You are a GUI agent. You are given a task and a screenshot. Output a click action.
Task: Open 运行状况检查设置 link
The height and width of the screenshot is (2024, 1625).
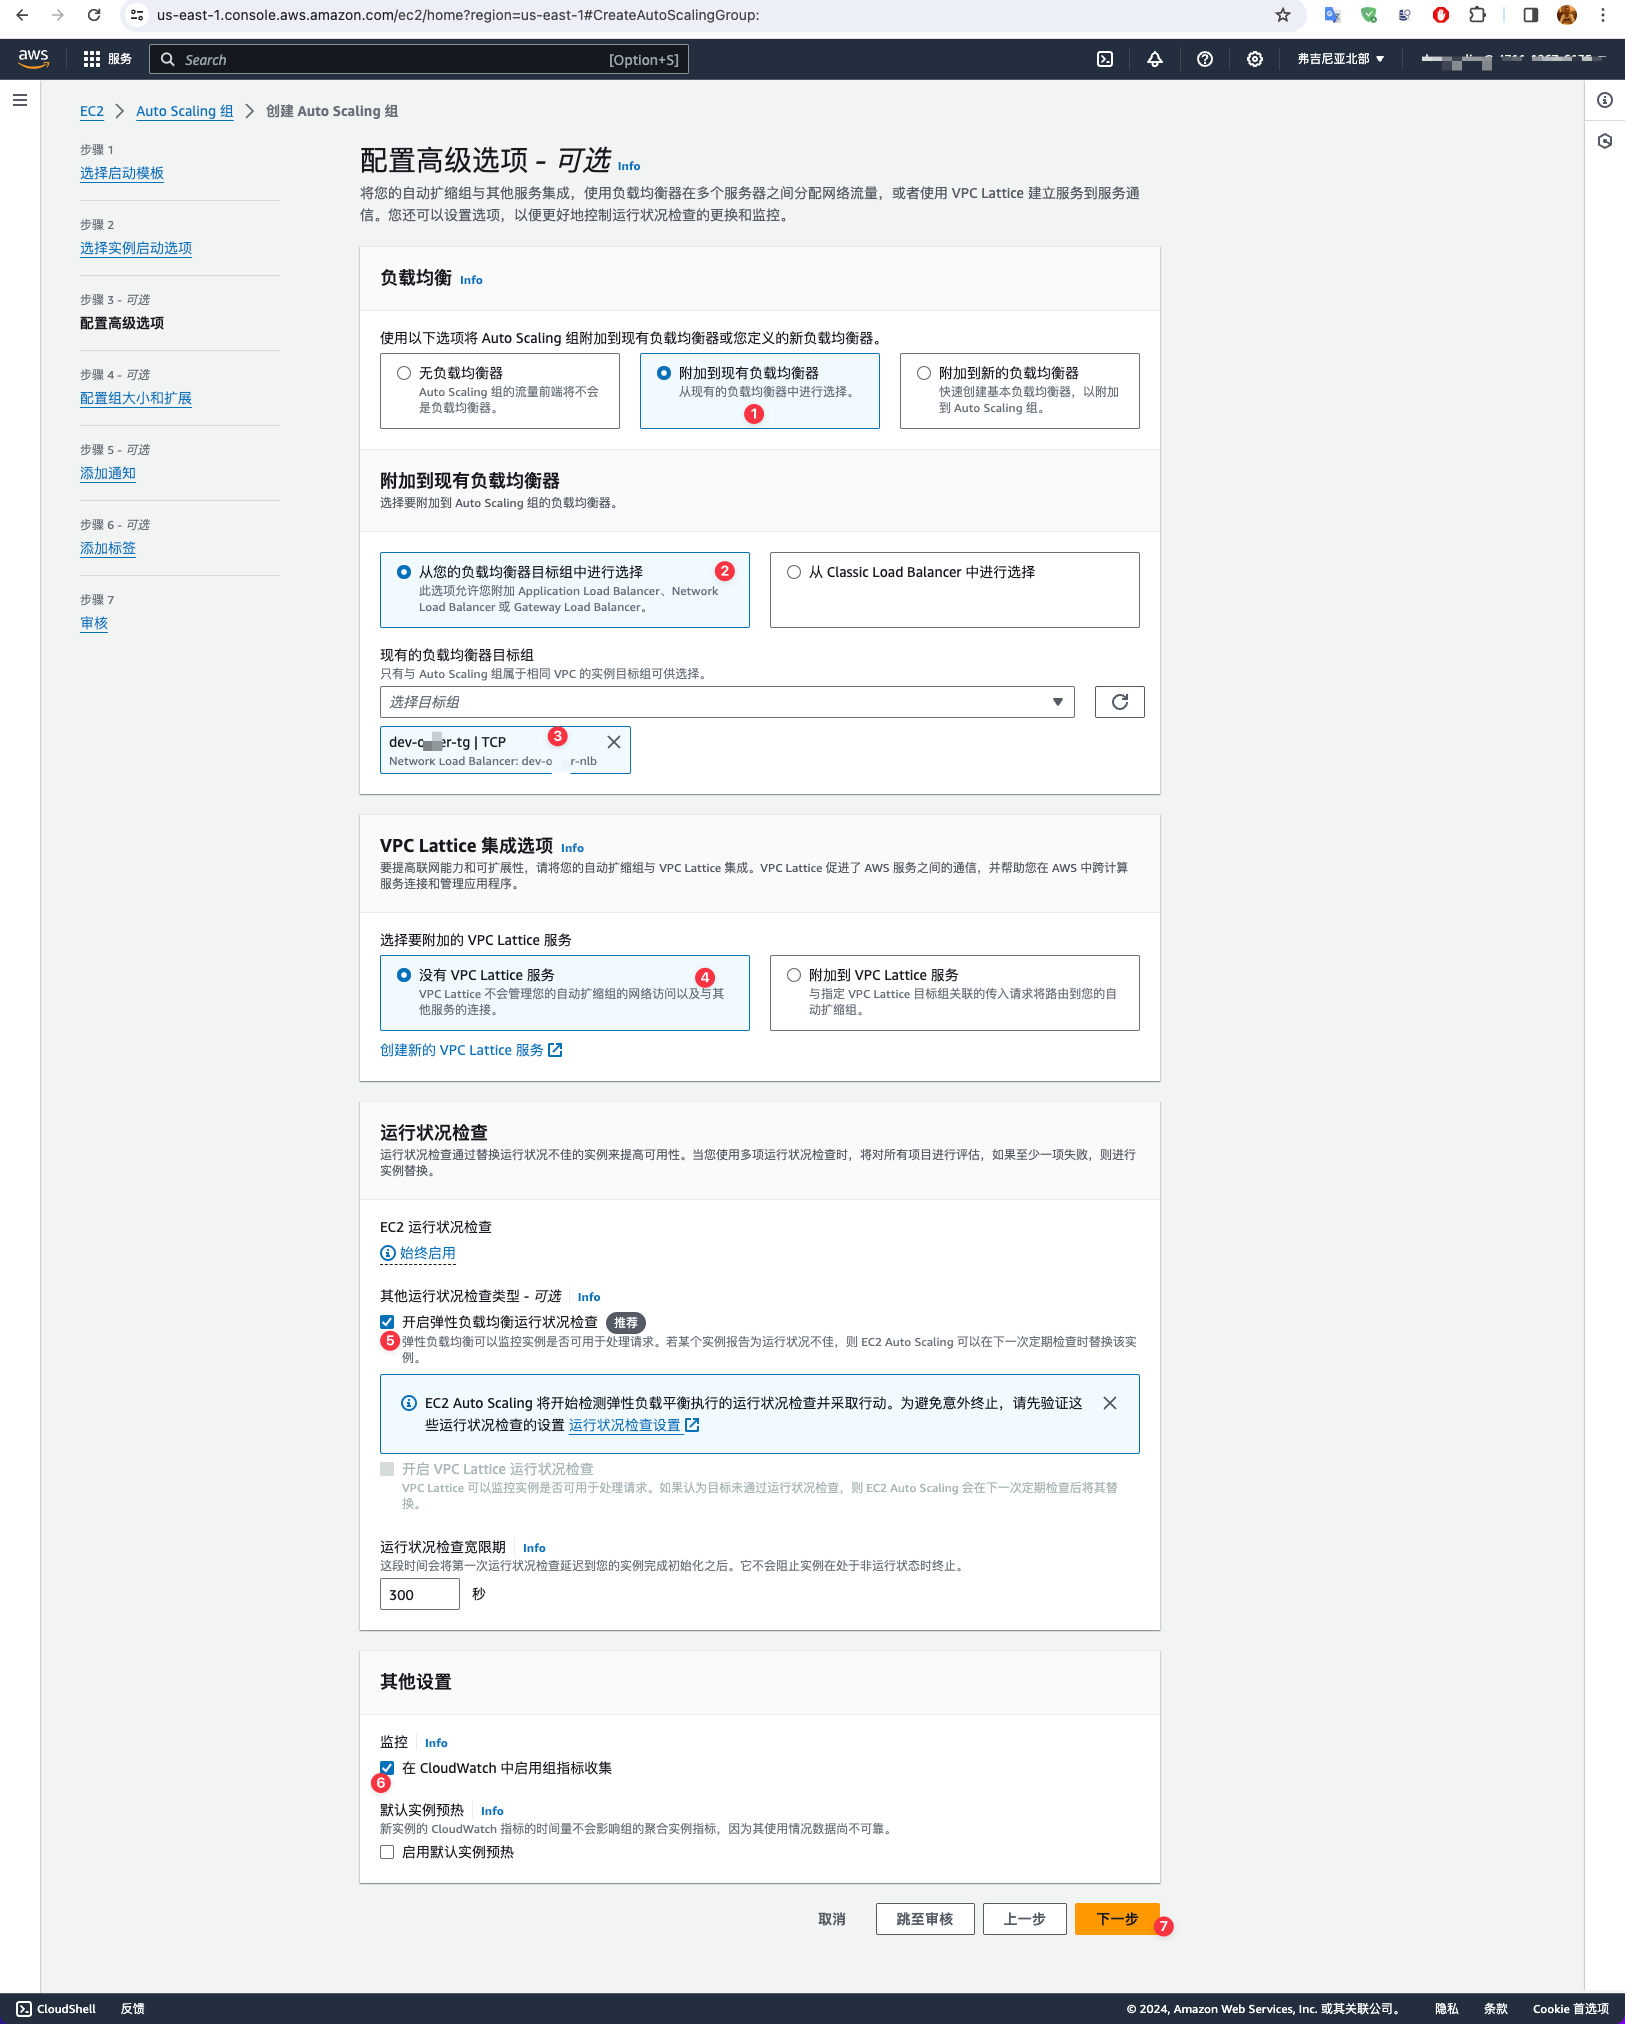[634, 1425]
